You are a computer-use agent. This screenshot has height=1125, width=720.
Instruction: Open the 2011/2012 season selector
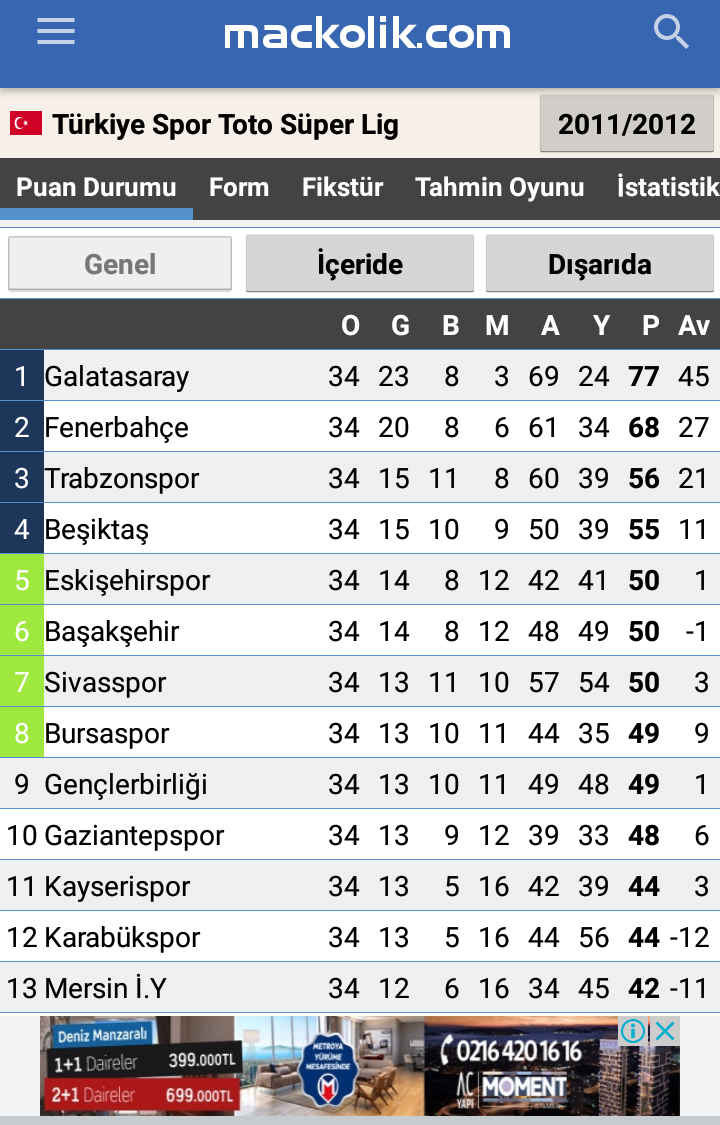tap(627, 124)
